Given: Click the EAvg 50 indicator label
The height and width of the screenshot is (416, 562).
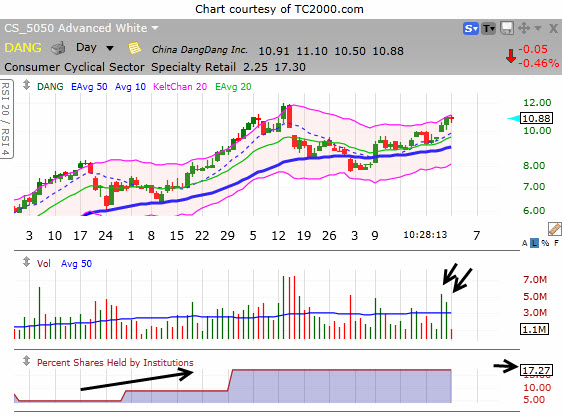Looking at the screenshot, I should click(x=89, y=87).
